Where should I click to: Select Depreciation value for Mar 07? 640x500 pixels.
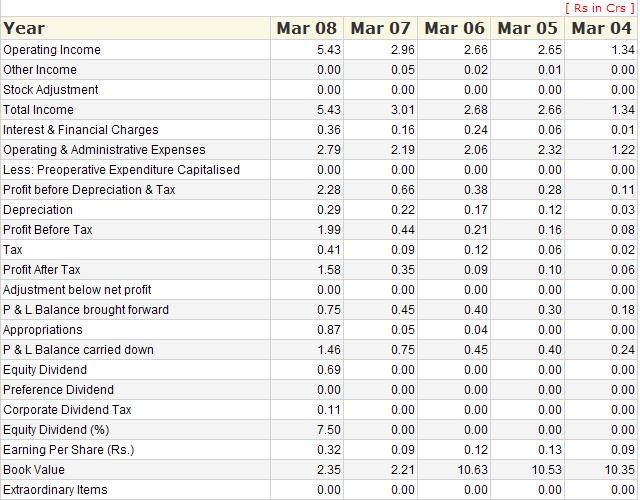coord(401,210)
